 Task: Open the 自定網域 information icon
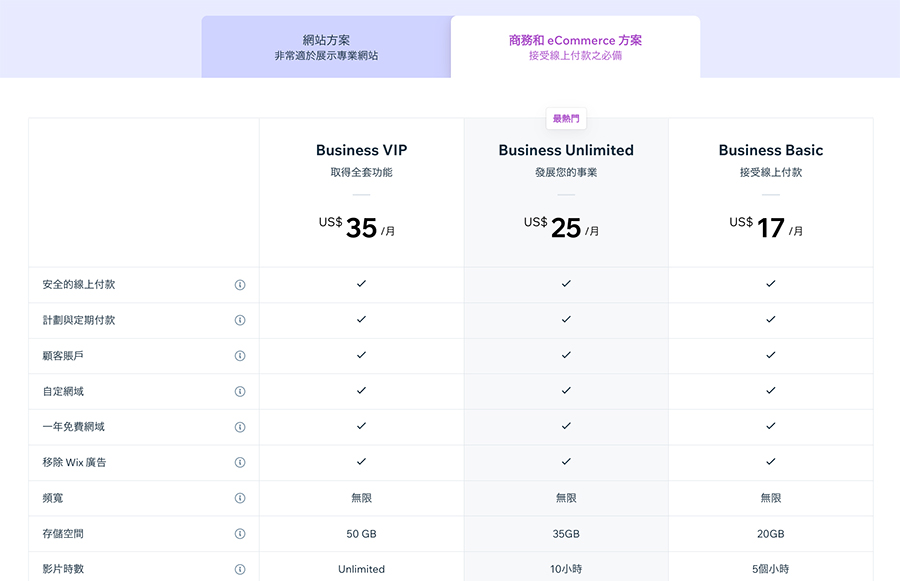240,391
